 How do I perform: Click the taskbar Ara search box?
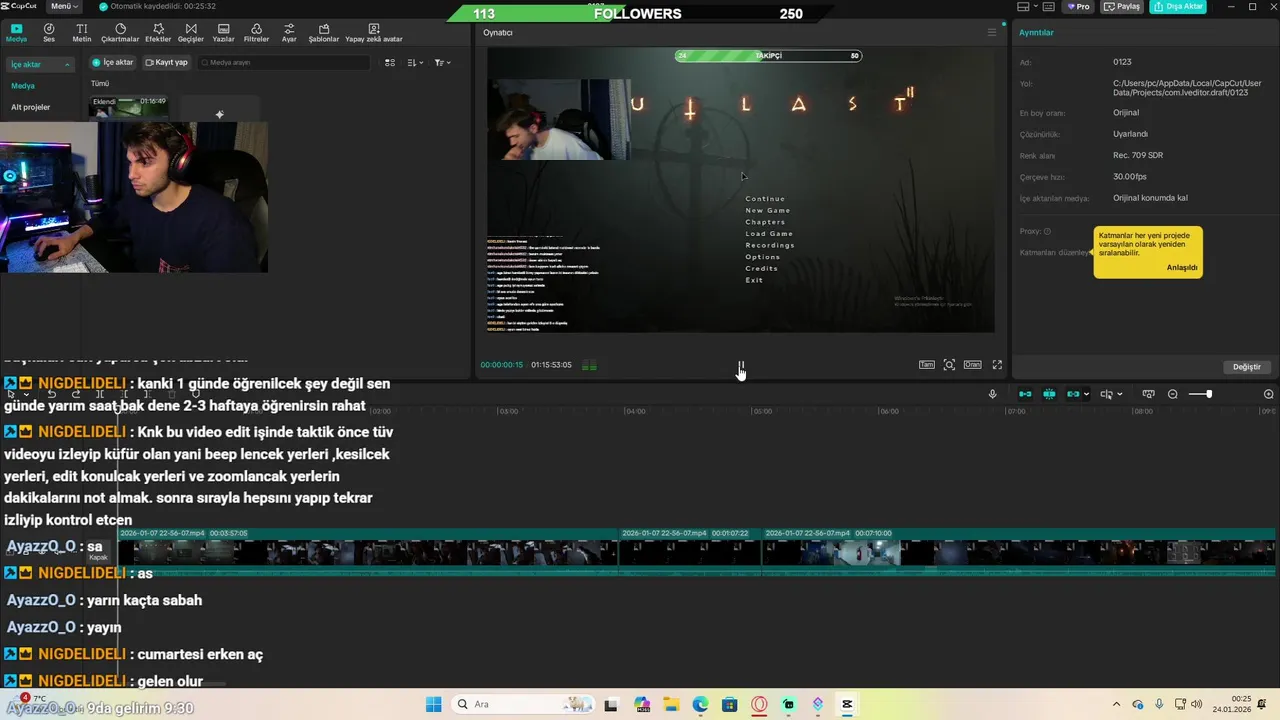tap(521, 704)
